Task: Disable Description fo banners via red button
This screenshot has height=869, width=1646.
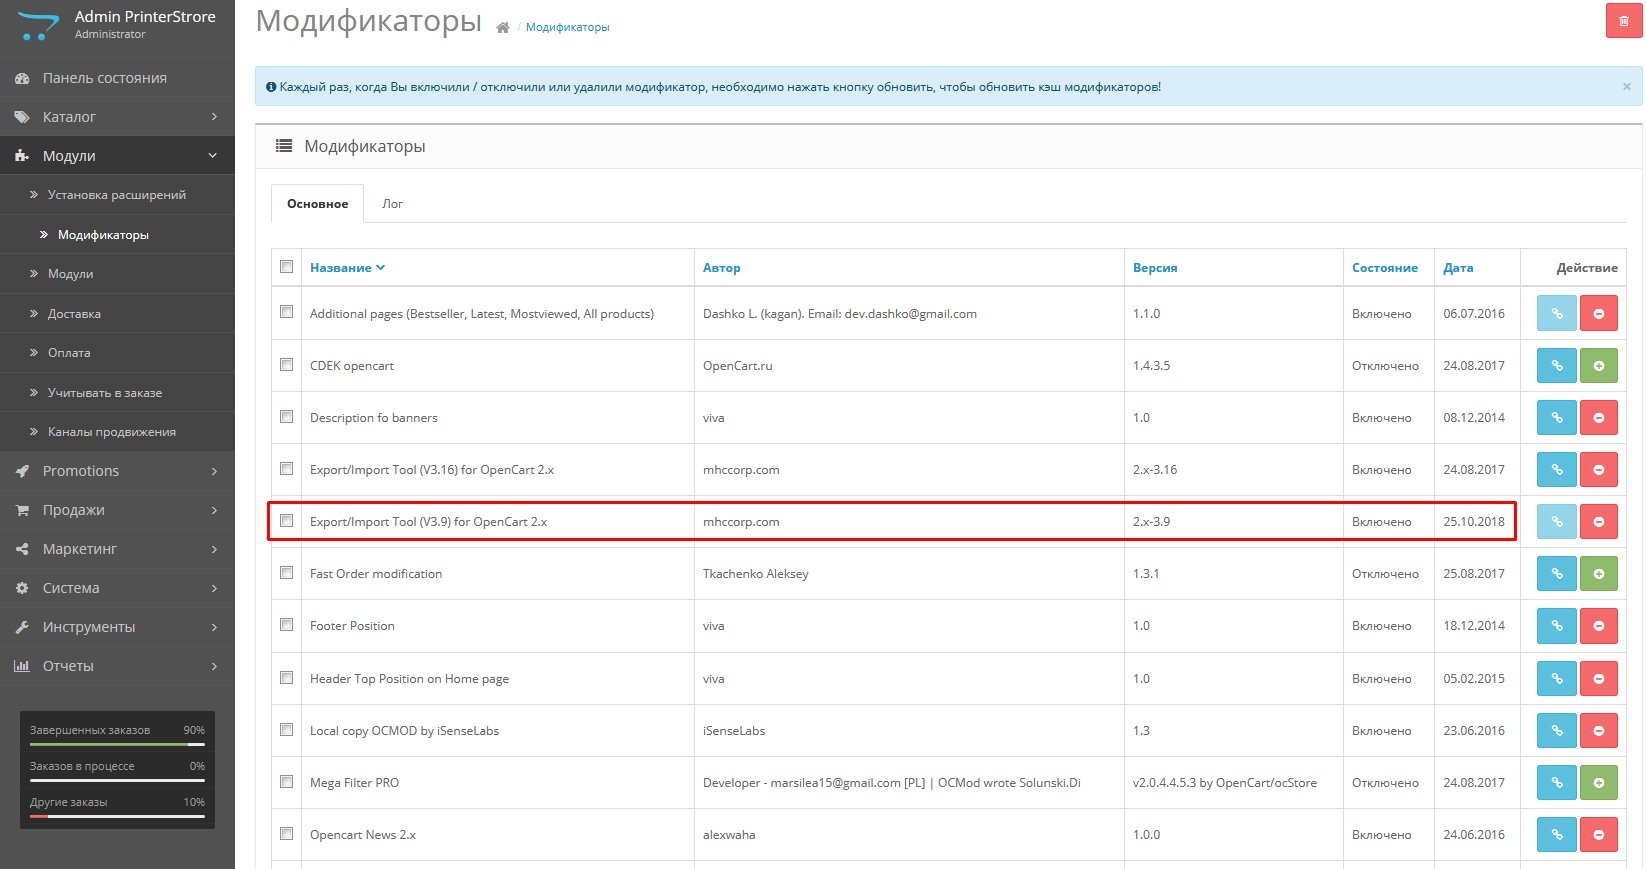Action: click(1598, 417)
